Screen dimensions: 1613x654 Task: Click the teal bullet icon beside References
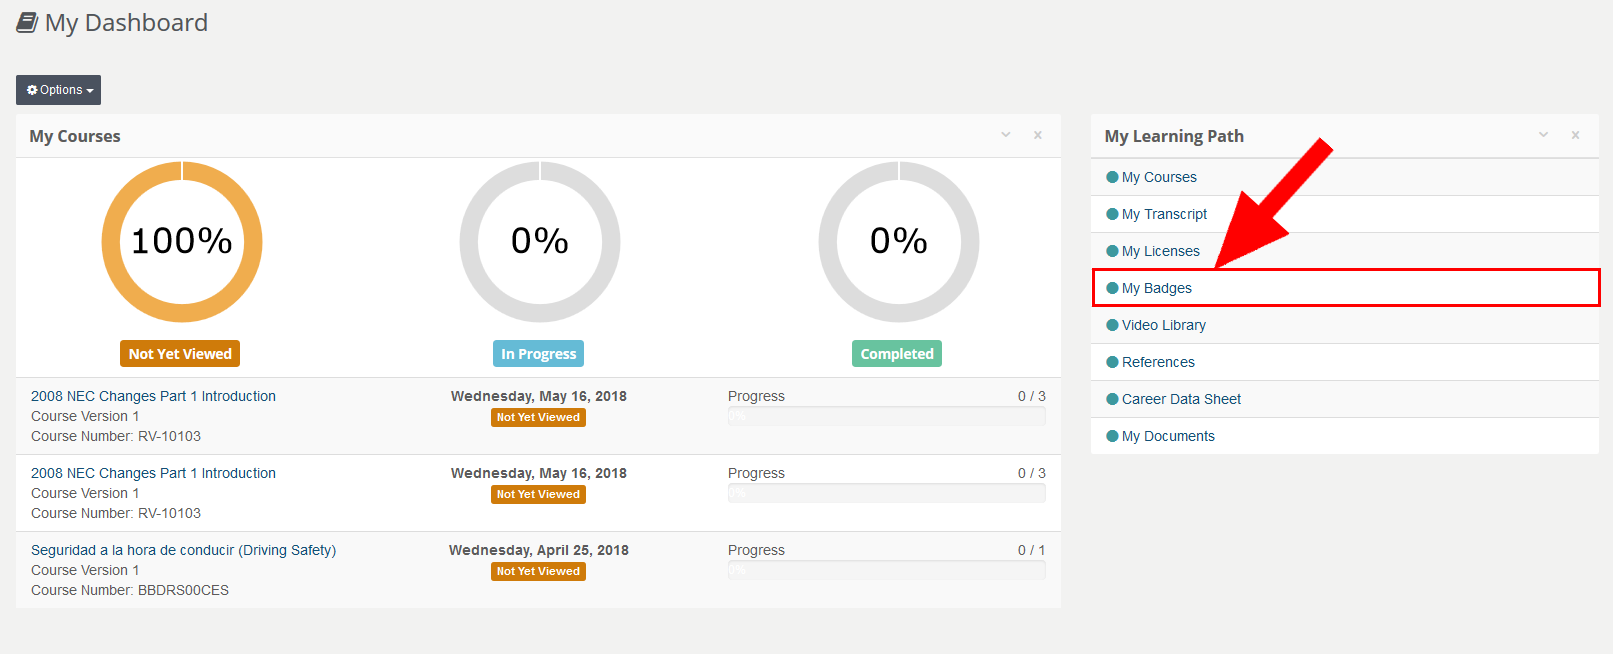[1112, 362]
